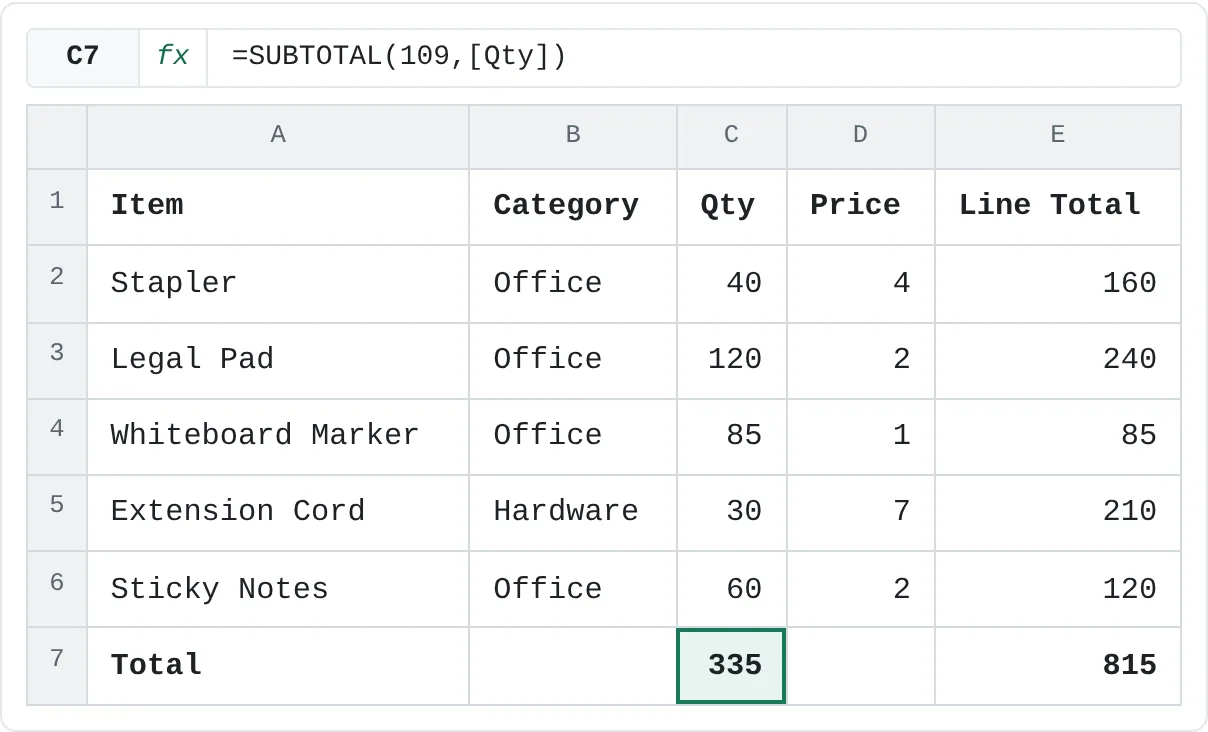Select the "Extension Cord" cell

coord(278,512)
